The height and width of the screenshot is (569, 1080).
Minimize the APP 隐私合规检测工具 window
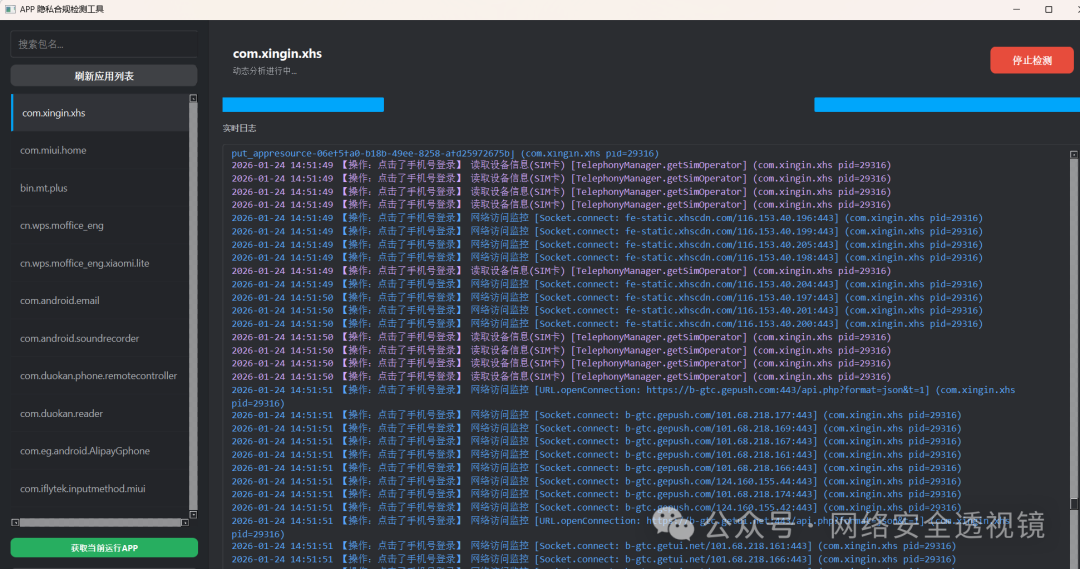1017,9
